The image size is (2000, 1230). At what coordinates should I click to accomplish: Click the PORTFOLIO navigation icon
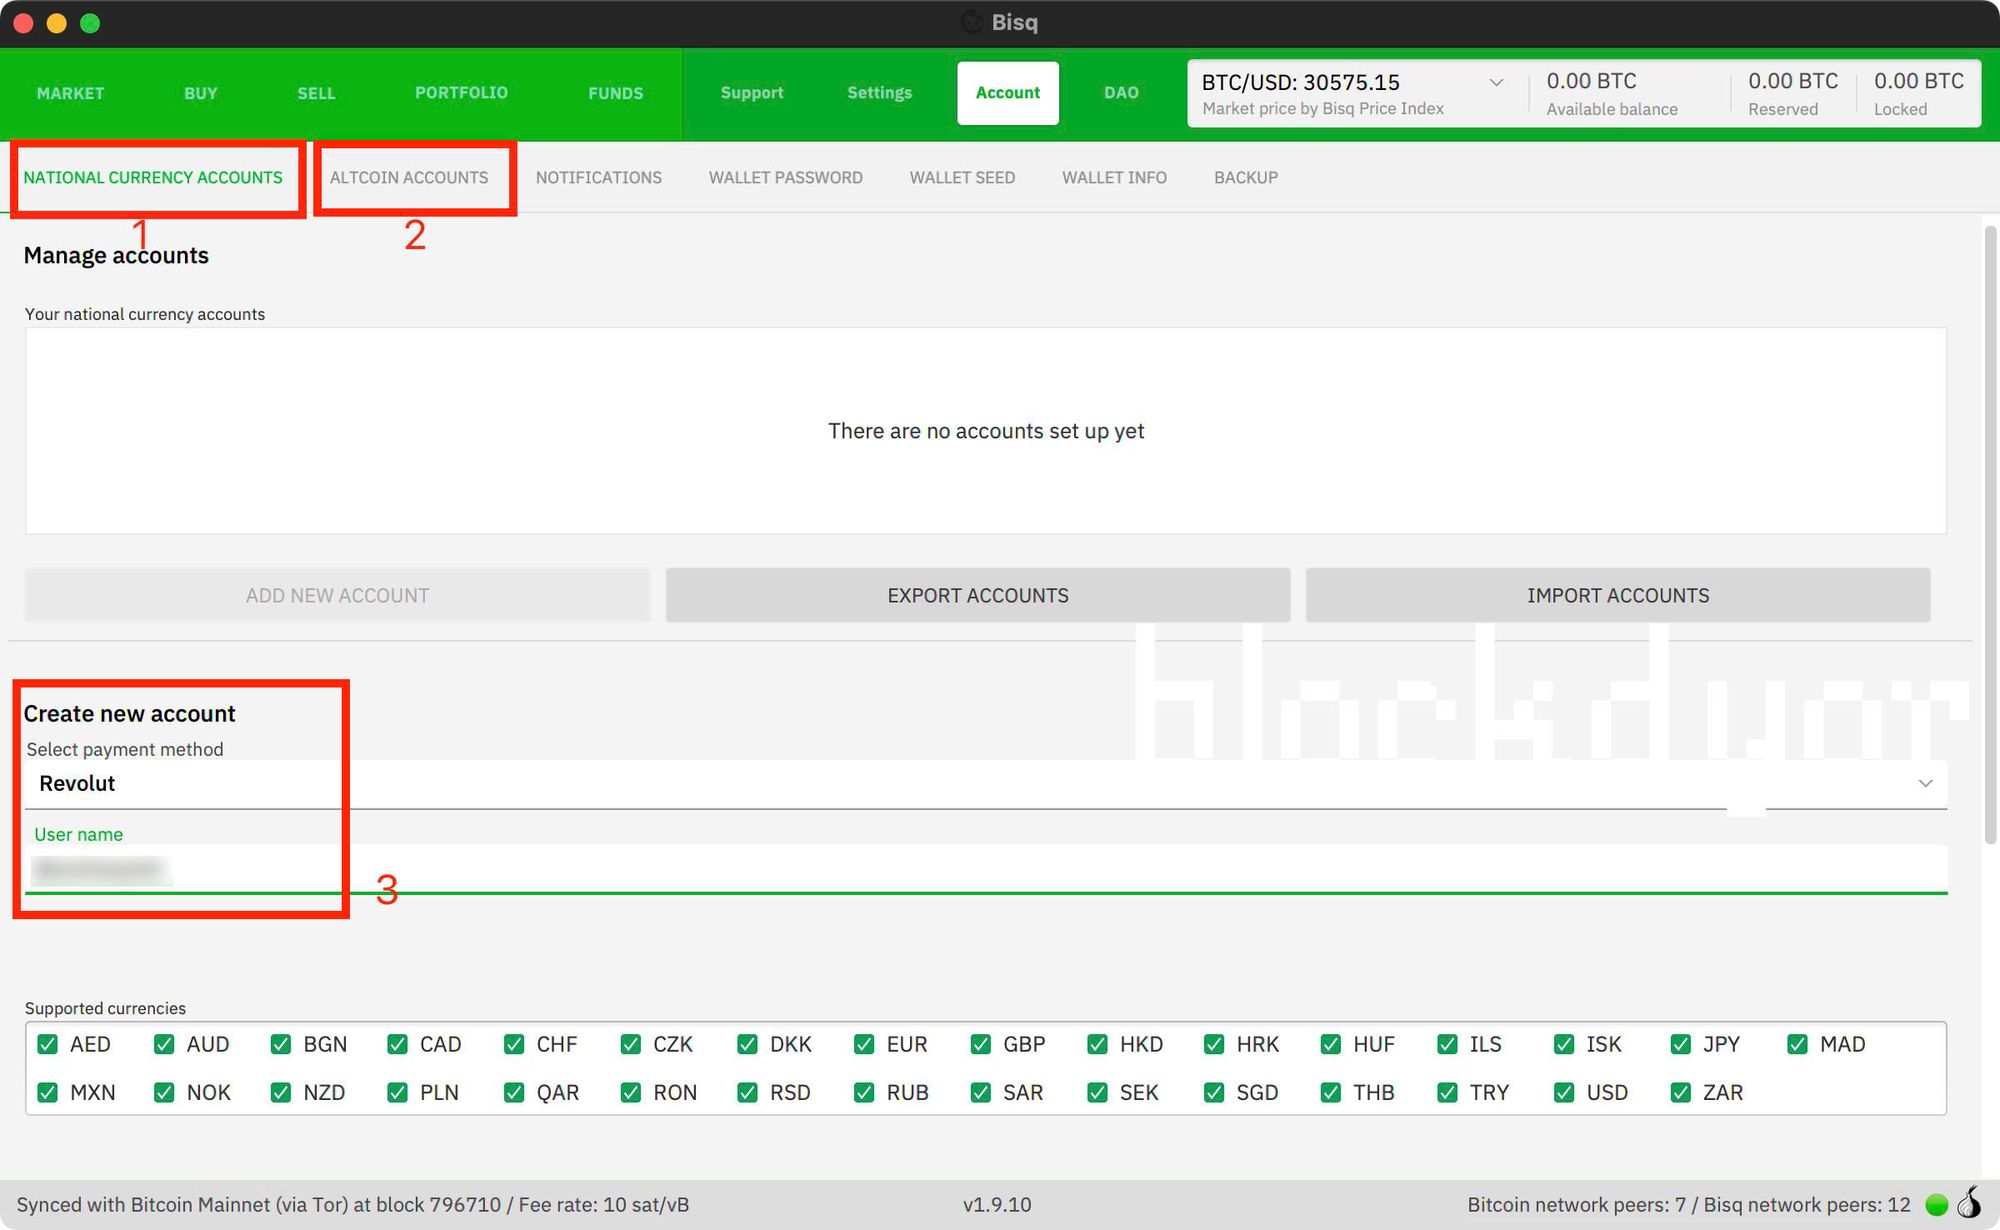(460, 93)
